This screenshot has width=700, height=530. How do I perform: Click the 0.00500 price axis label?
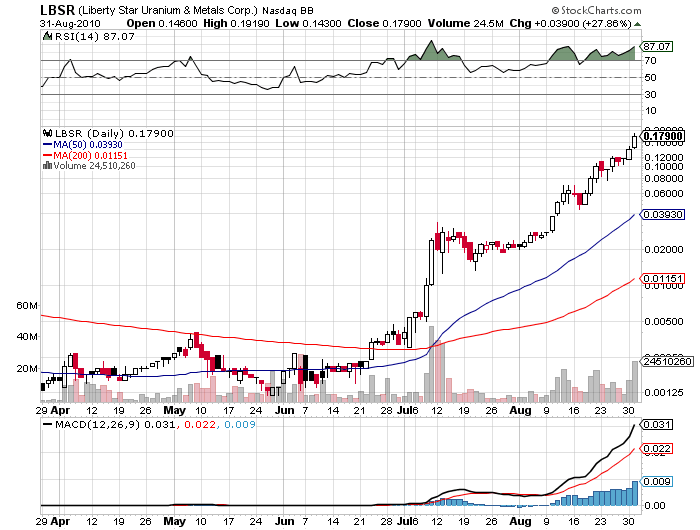[x=664, y=321]
